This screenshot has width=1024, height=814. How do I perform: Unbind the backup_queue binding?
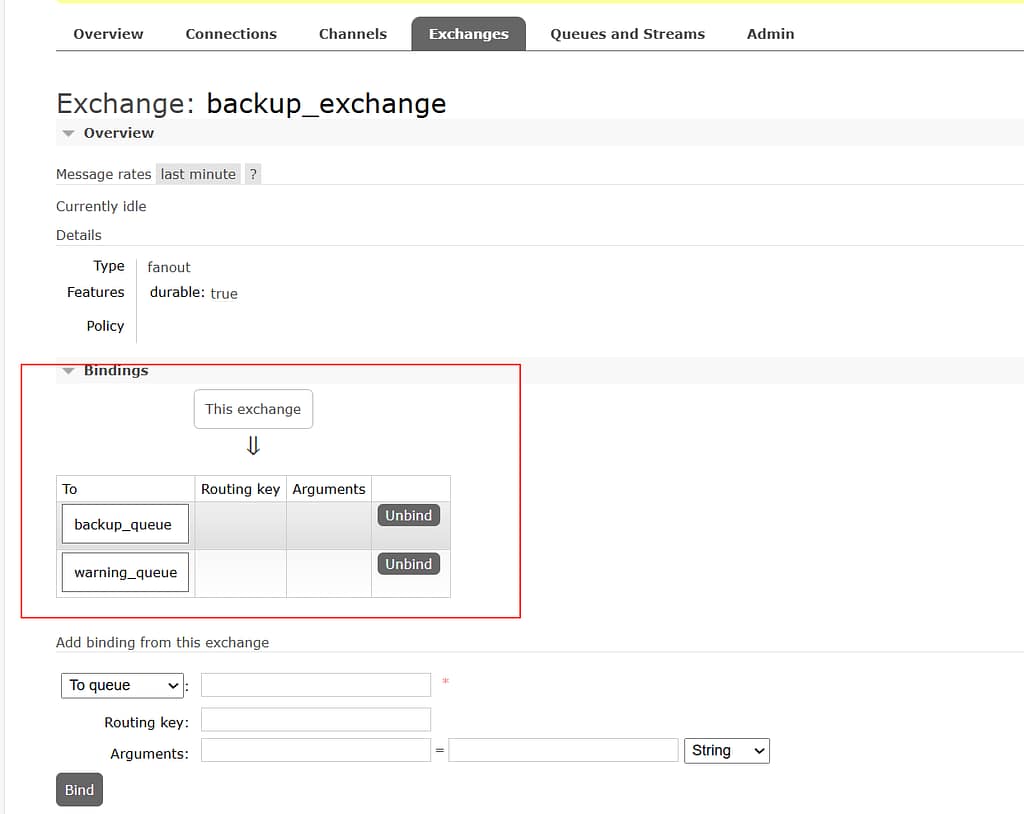point(408,516)
